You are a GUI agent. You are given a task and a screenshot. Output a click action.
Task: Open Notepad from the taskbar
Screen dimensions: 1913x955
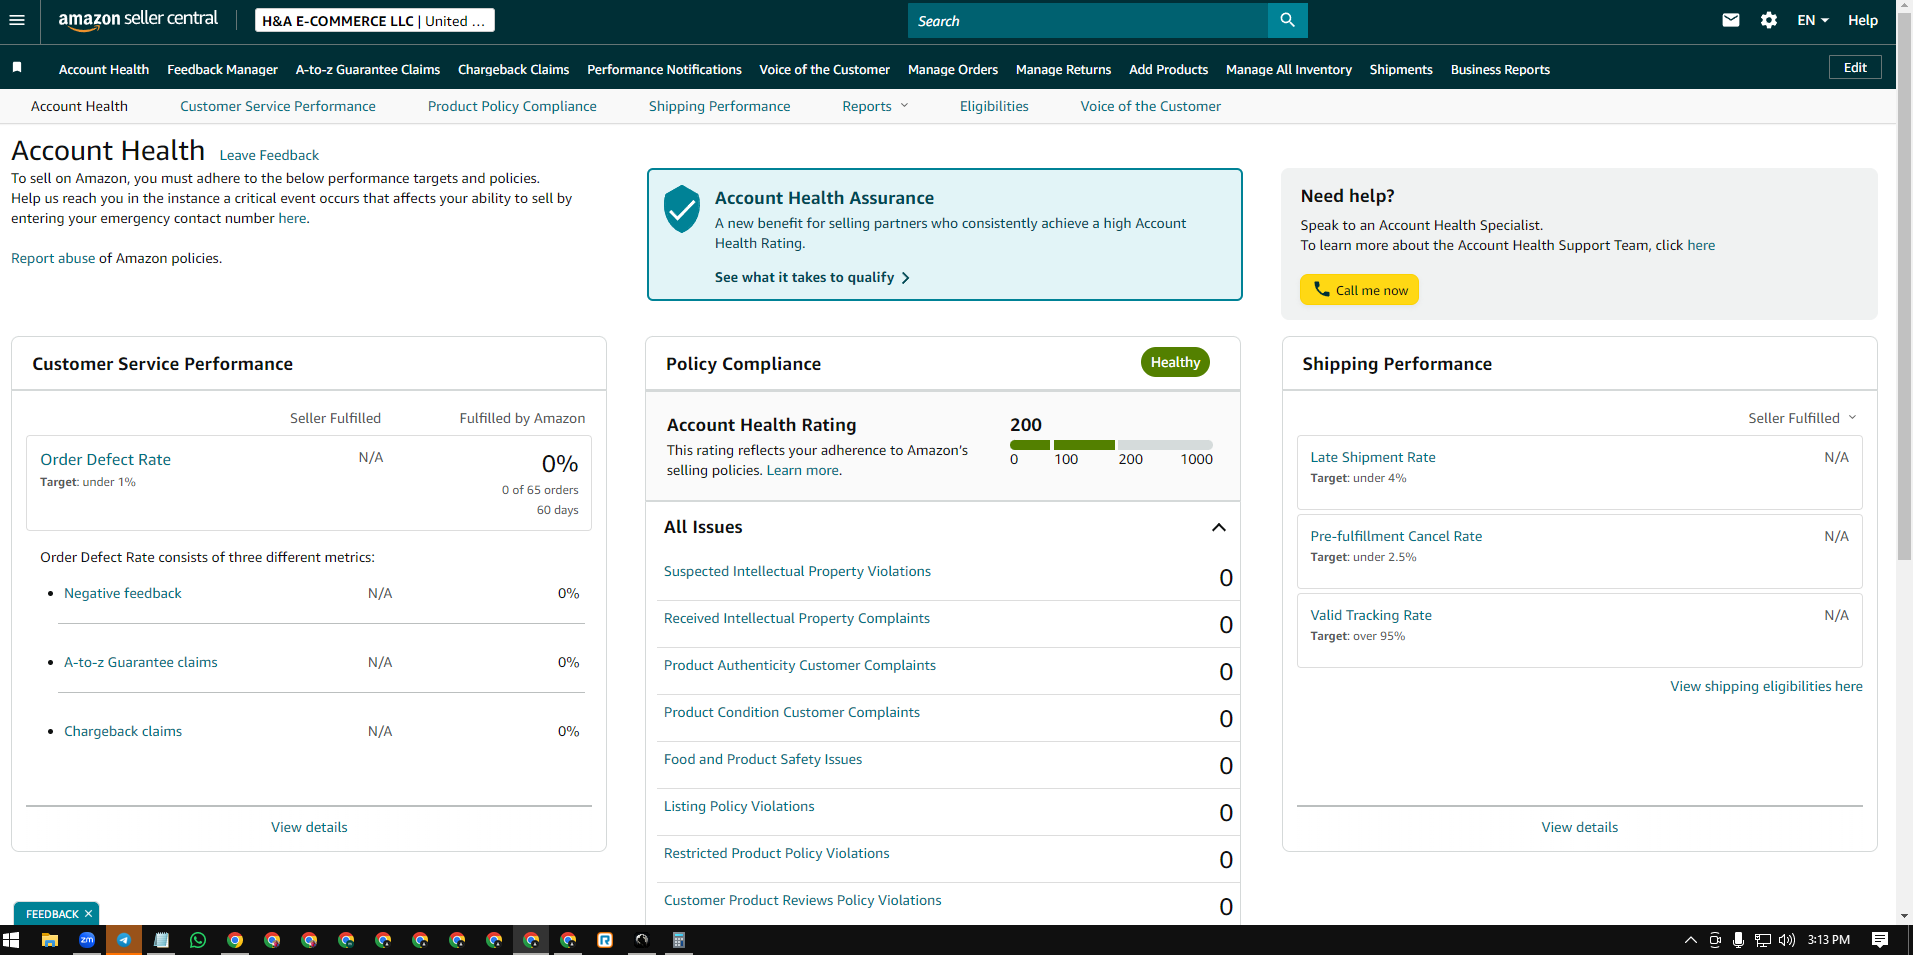[x=161, y=940]
